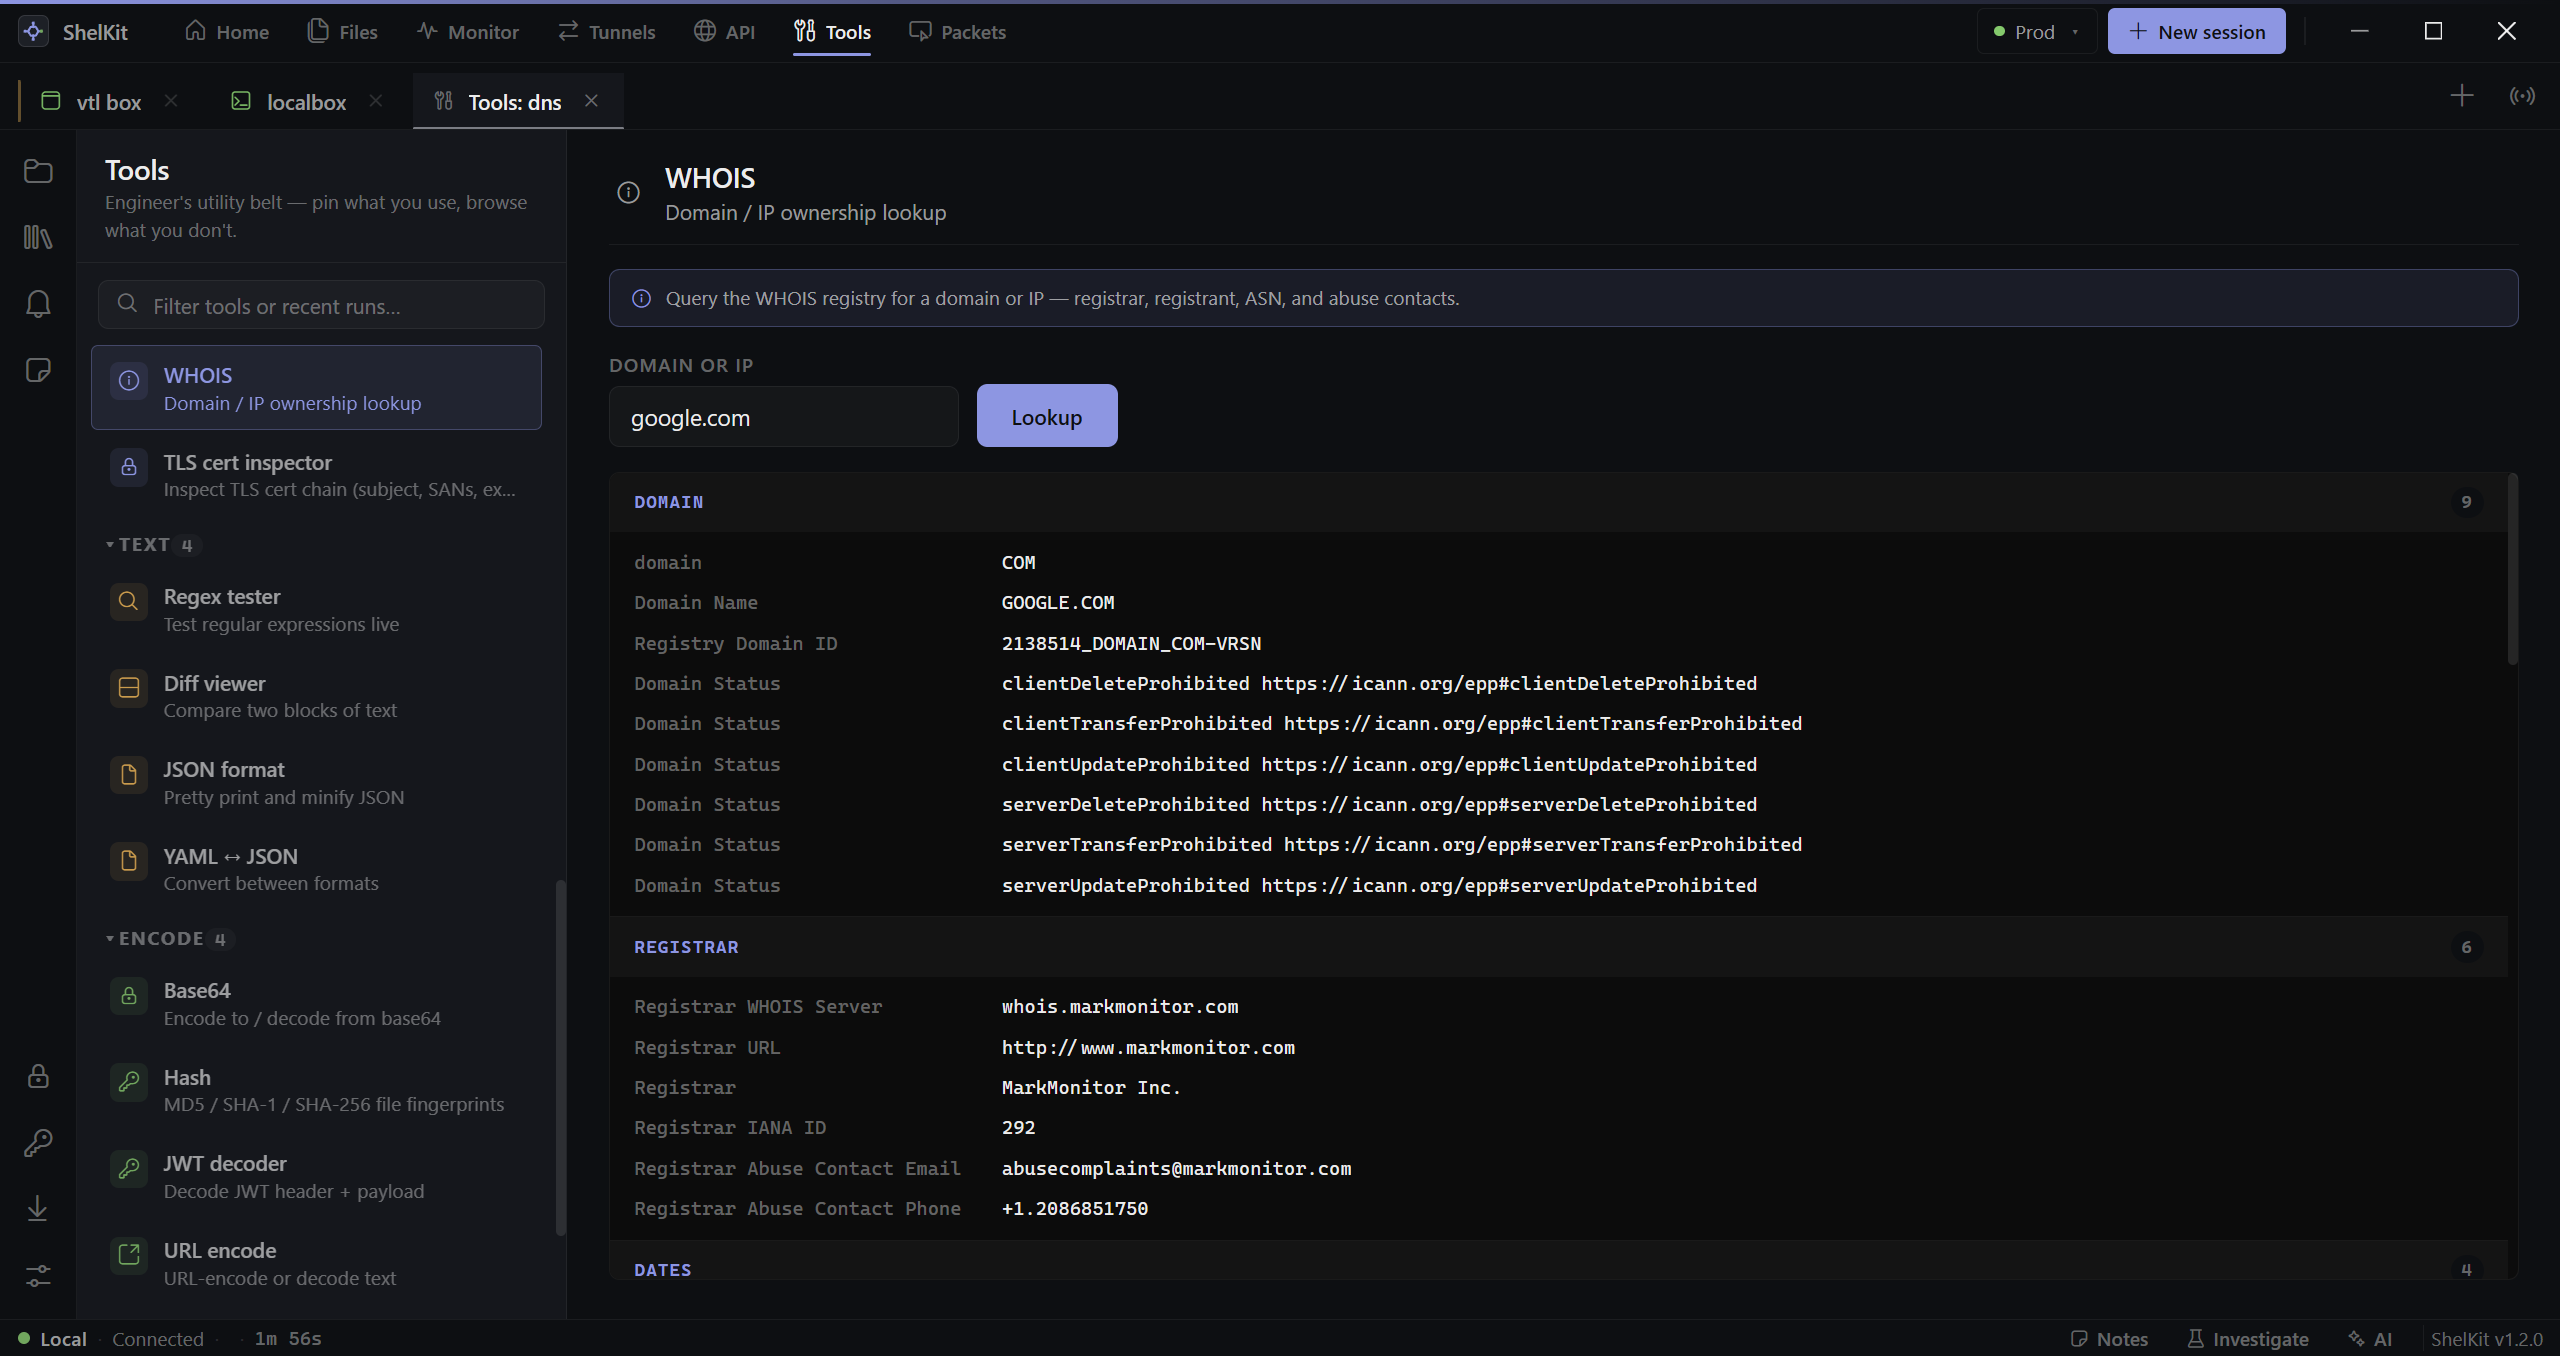2560x1356 pixels.
Task: Select the WHOIS tool in list
Action: [316, 388]
